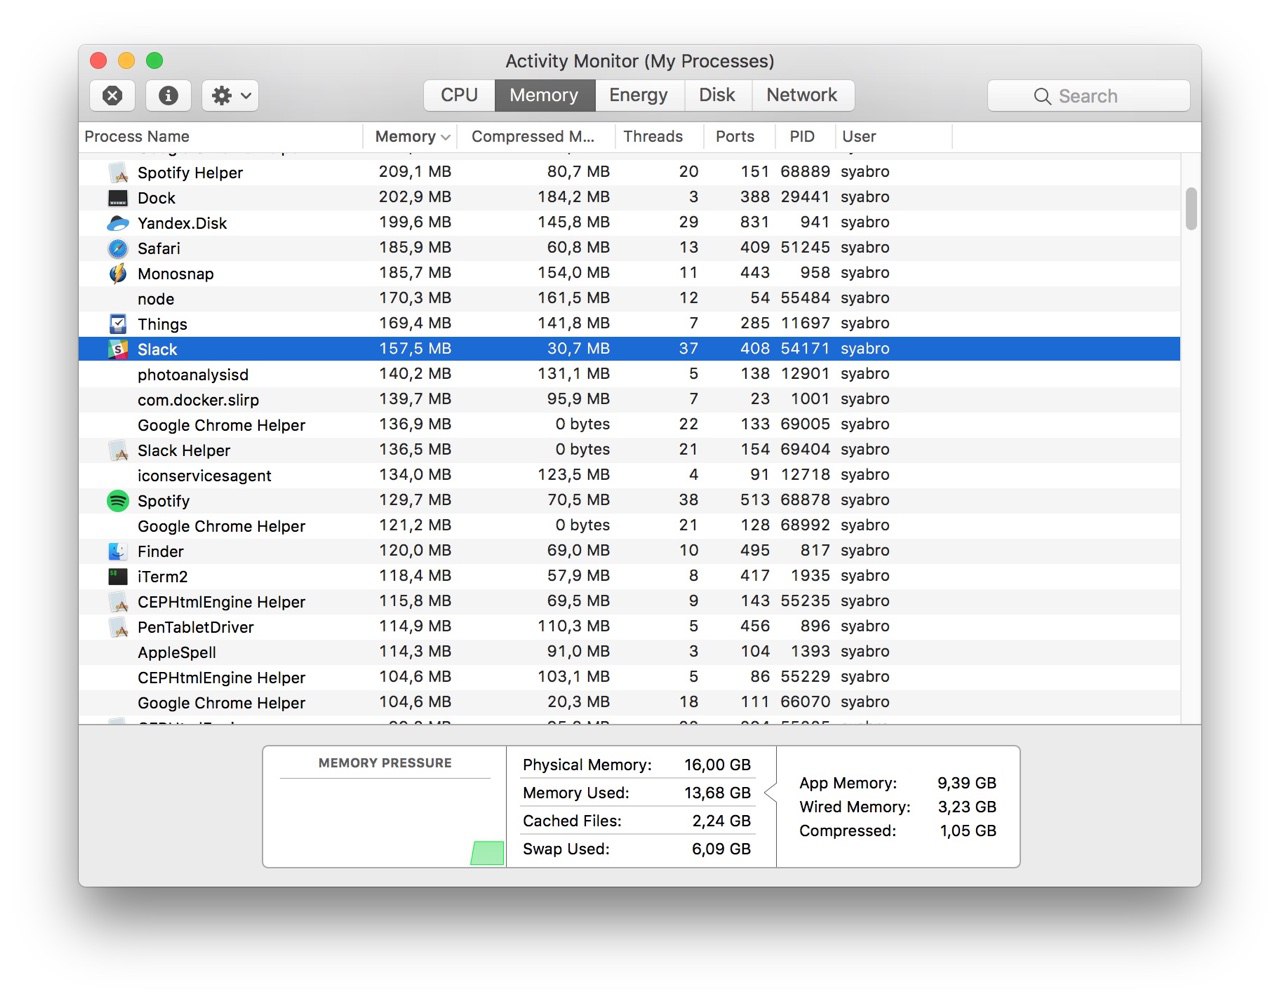The image size is (1280, 999).
Task: Click the Dock process icon
Action: 118,198
